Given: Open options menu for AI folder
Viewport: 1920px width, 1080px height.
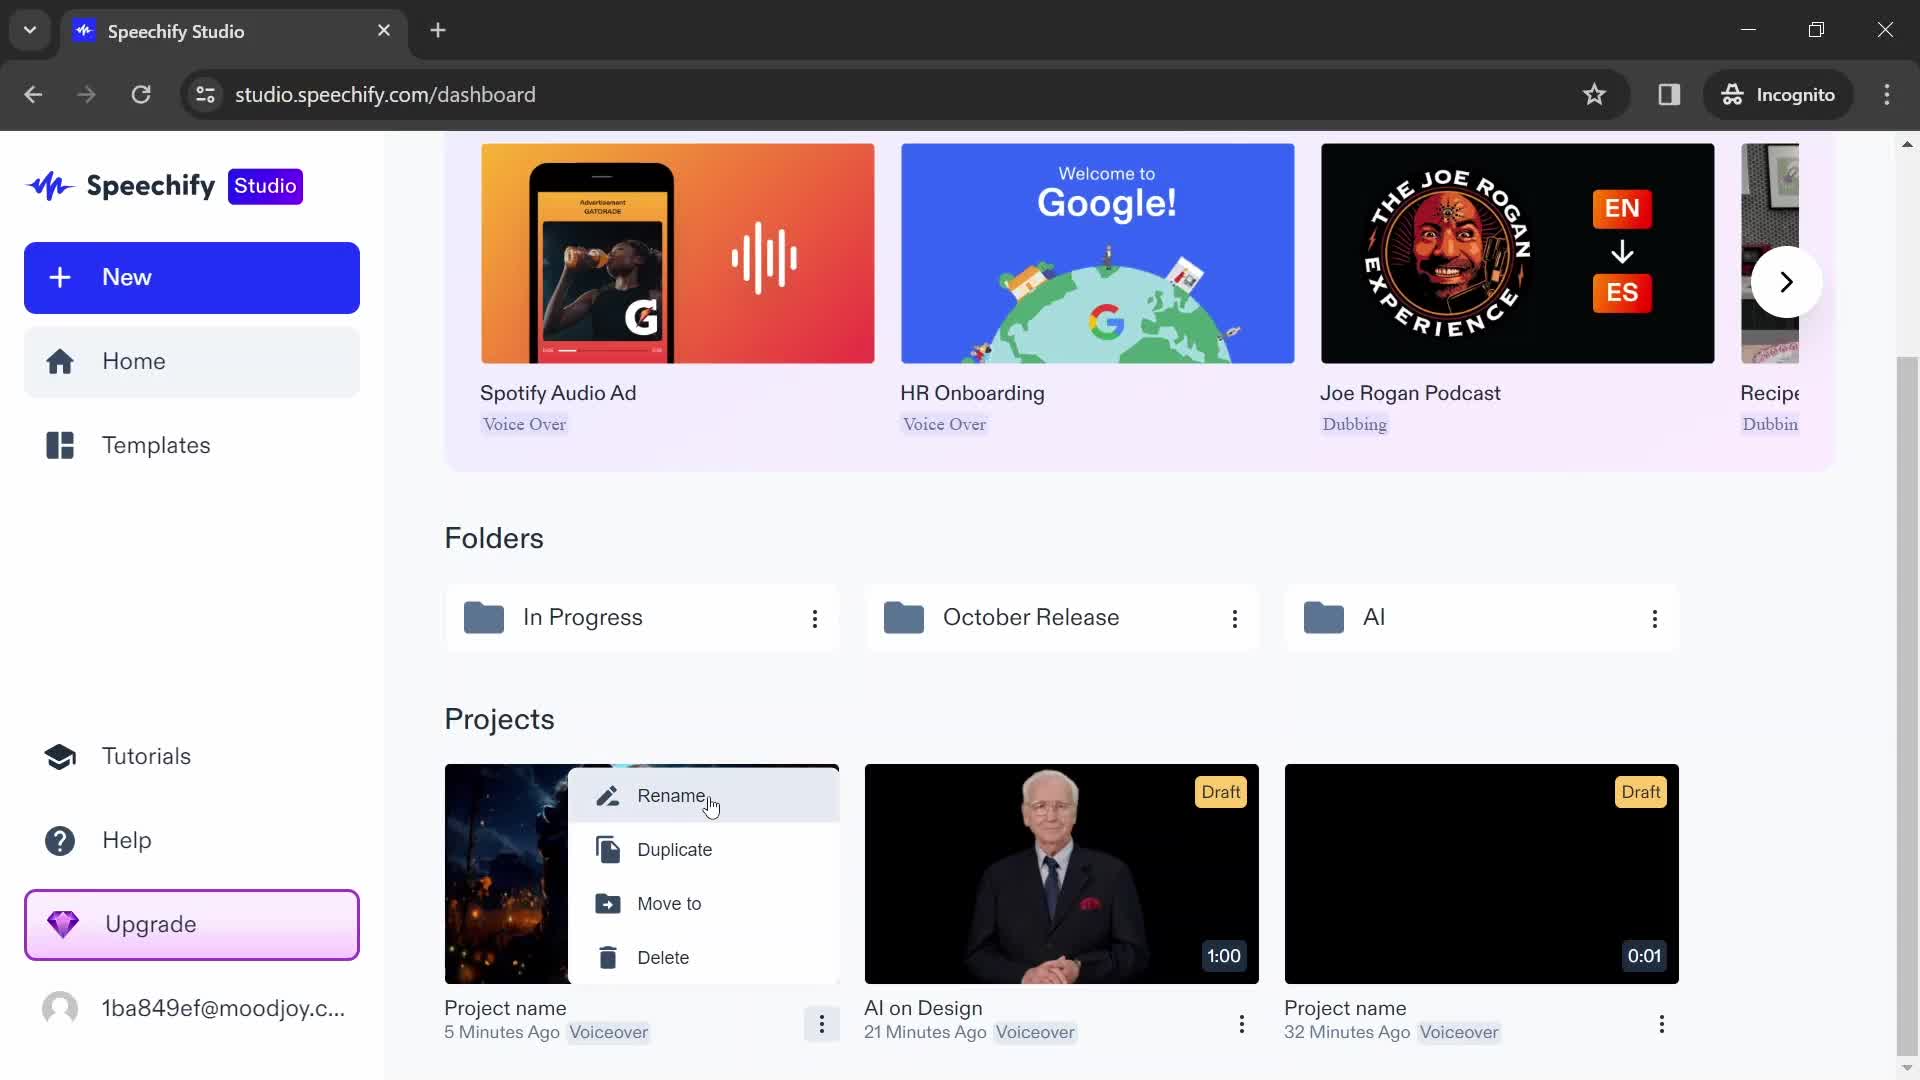Looking at the screenshot, I should click(1655, 620).
